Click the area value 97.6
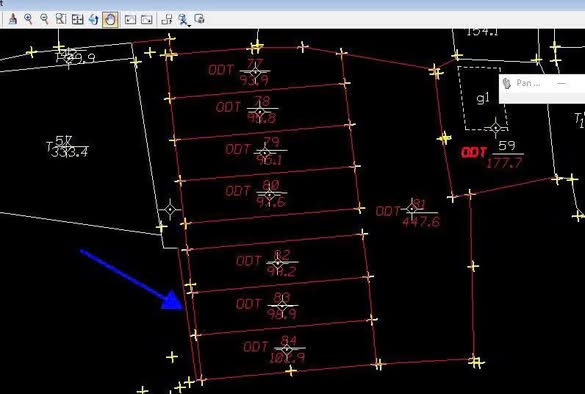The height and width of the screenshot is (394, 585). tap(271, 202)
